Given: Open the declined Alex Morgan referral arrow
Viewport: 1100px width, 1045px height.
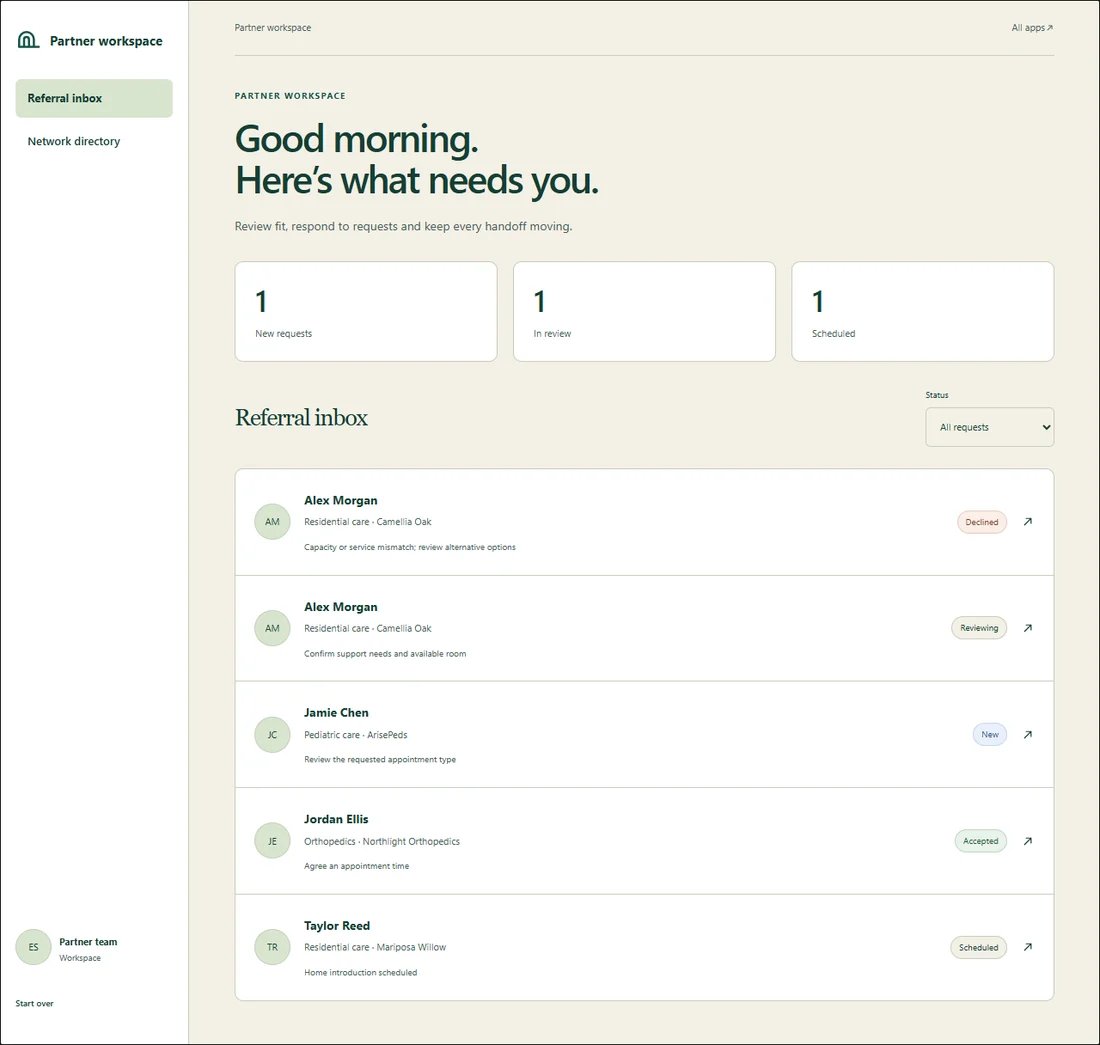Looking at the screenshot, I should [1028, 522].
